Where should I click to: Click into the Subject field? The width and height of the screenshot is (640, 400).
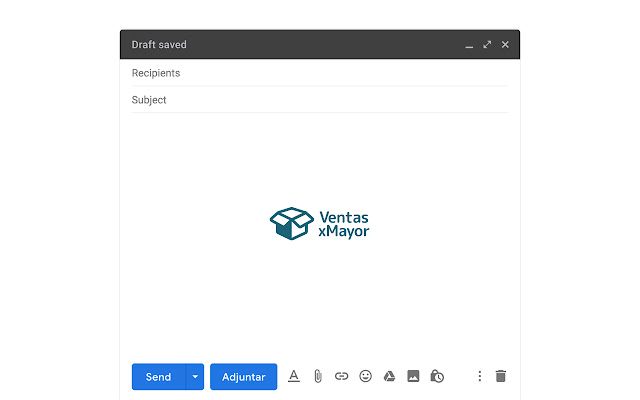pyautogui.click(x=320, y=100)
